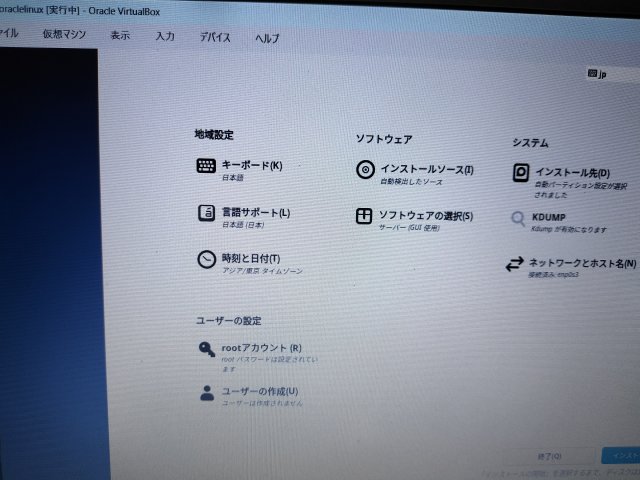640x480 pixels.
Task: Open the 仮想マシン menu
Action: tap(64, 35)
